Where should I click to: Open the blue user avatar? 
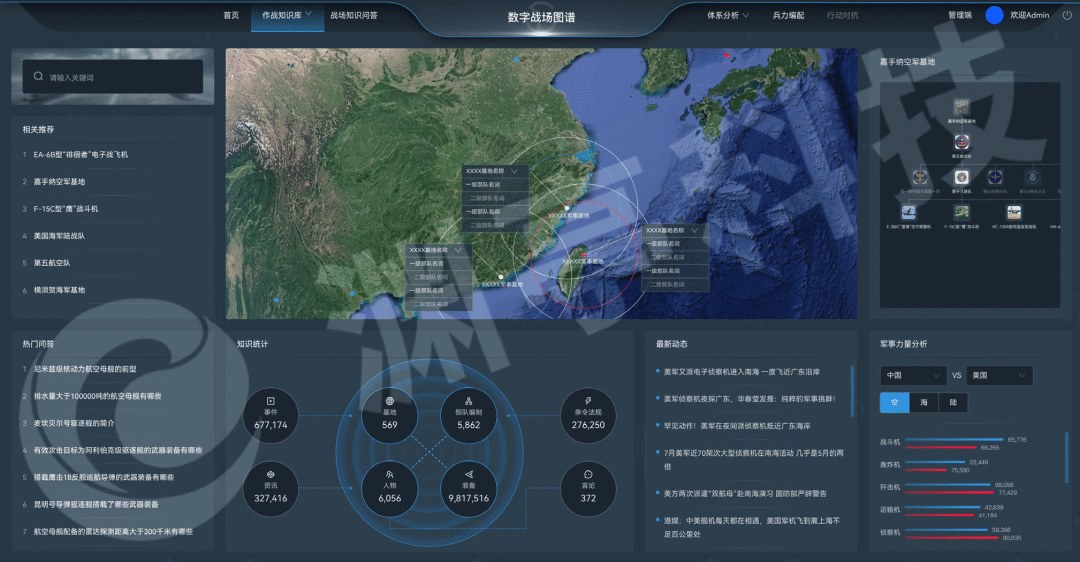click(994, 15)
